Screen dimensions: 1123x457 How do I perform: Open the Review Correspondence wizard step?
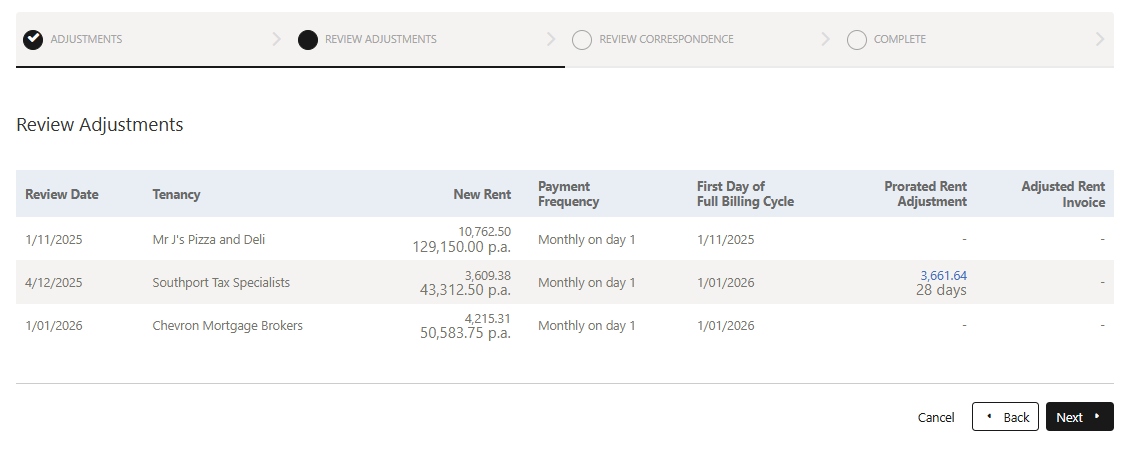point(666,40)
